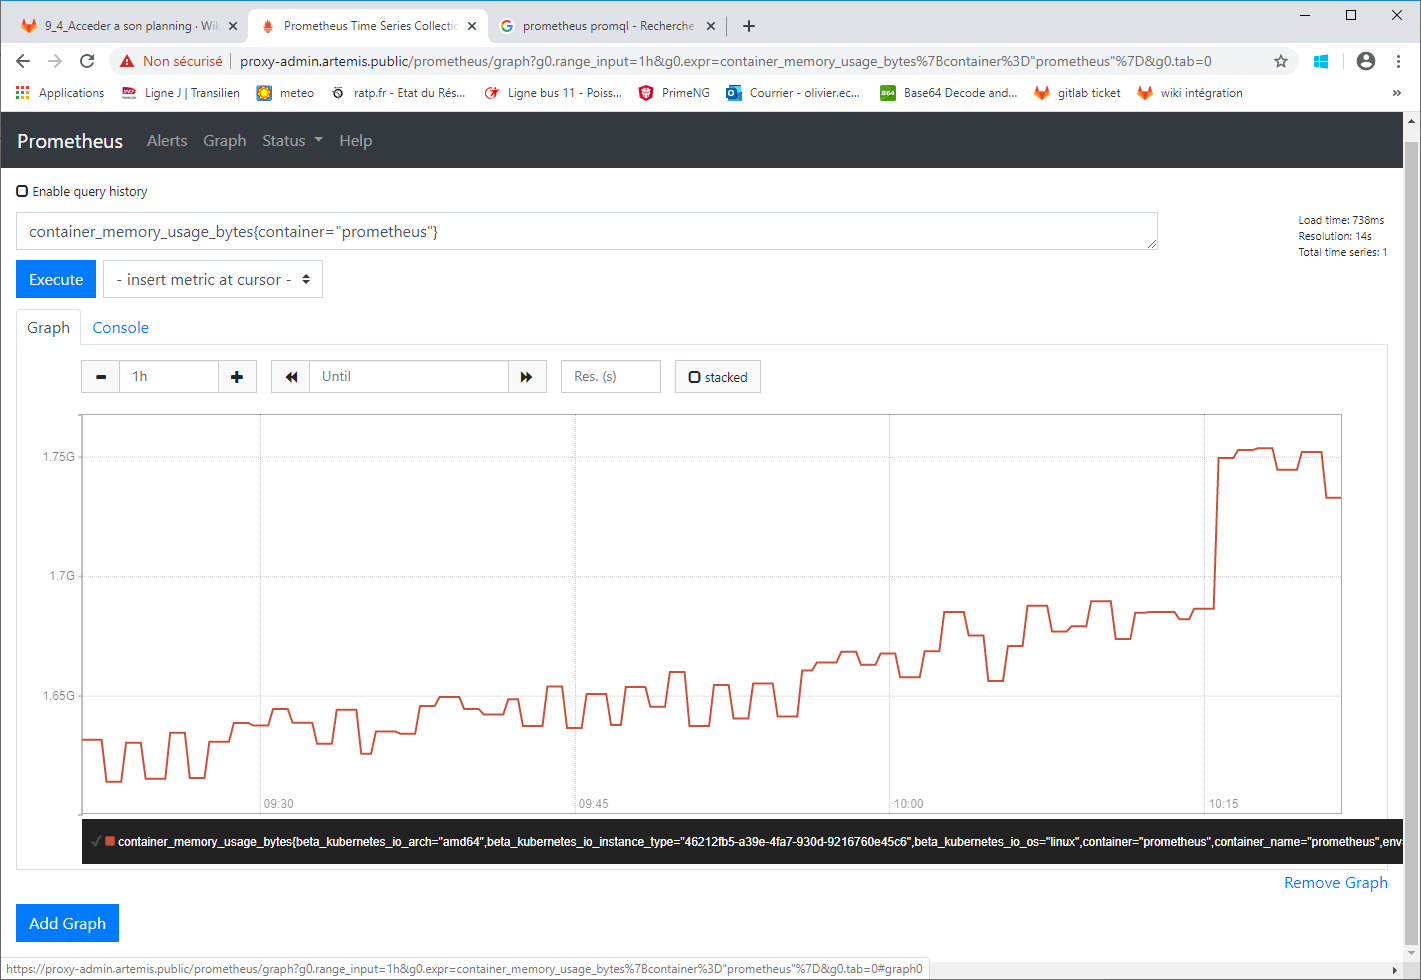Screen dimensions: 1421x980
Task: Shift the graph time range backward
Action: click(x=289, y=376)
